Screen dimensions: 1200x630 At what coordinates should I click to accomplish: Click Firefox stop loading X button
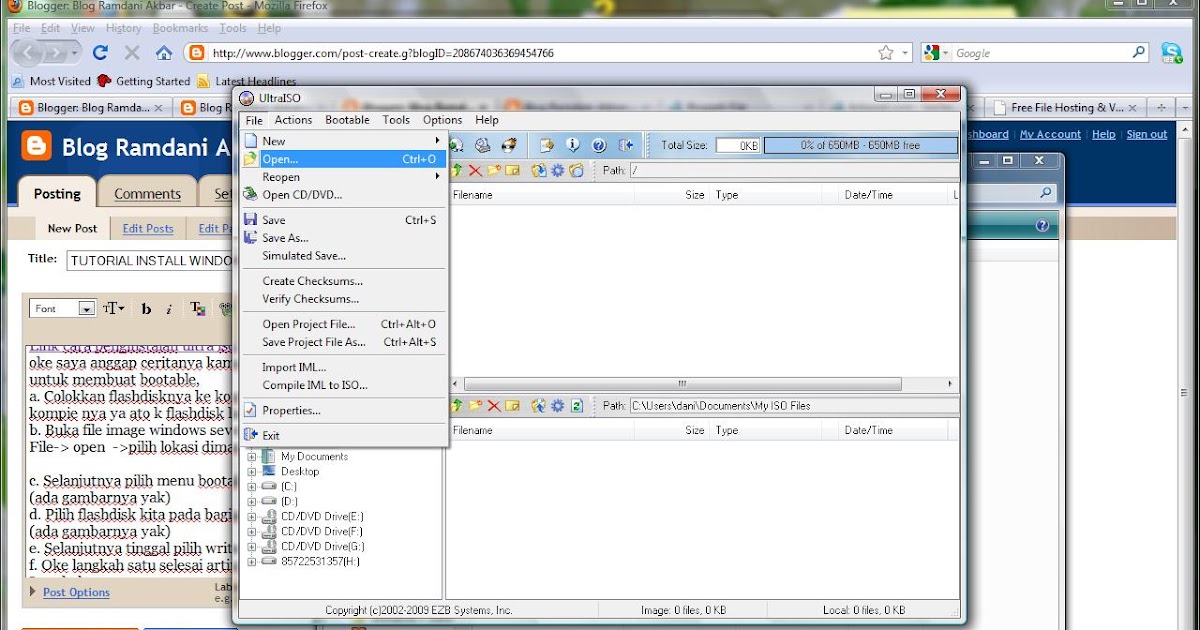(132, 53)
